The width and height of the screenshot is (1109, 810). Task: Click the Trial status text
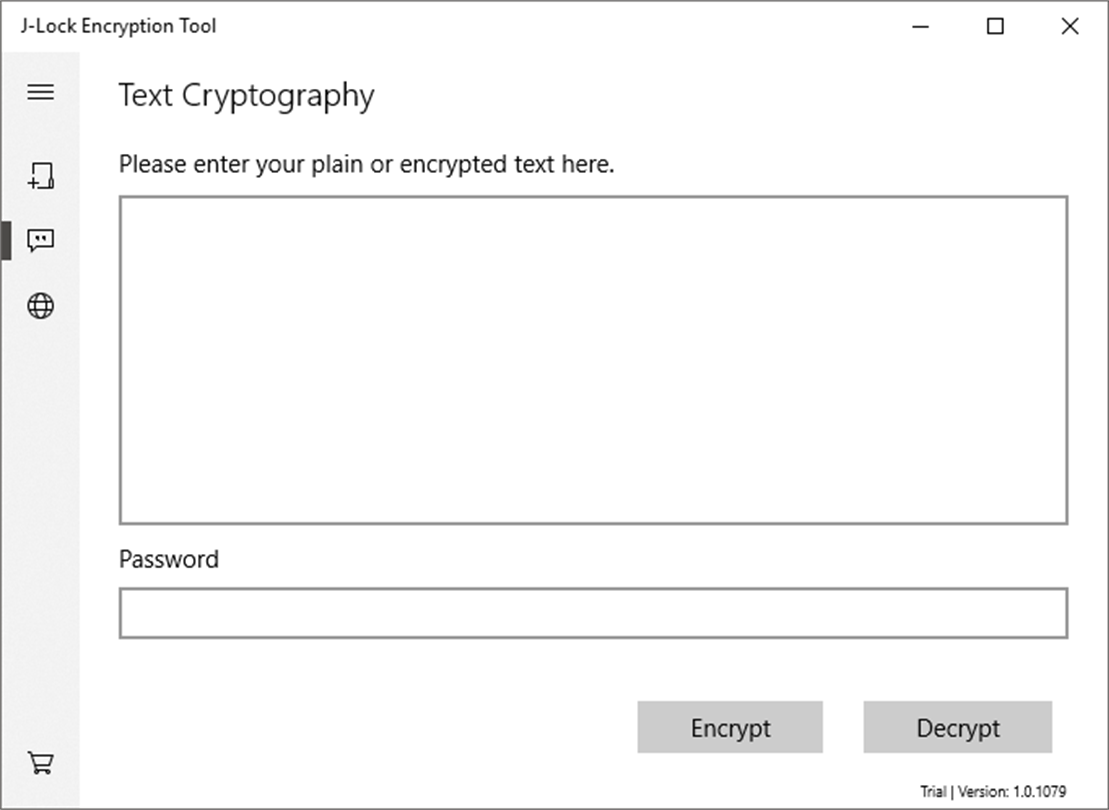(x=933, y=792)
